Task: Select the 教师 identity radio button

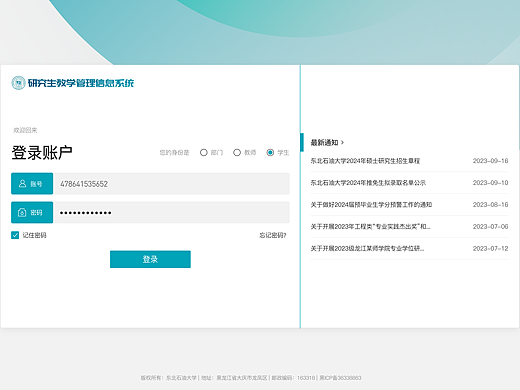Action: click(x=237, y=152)
